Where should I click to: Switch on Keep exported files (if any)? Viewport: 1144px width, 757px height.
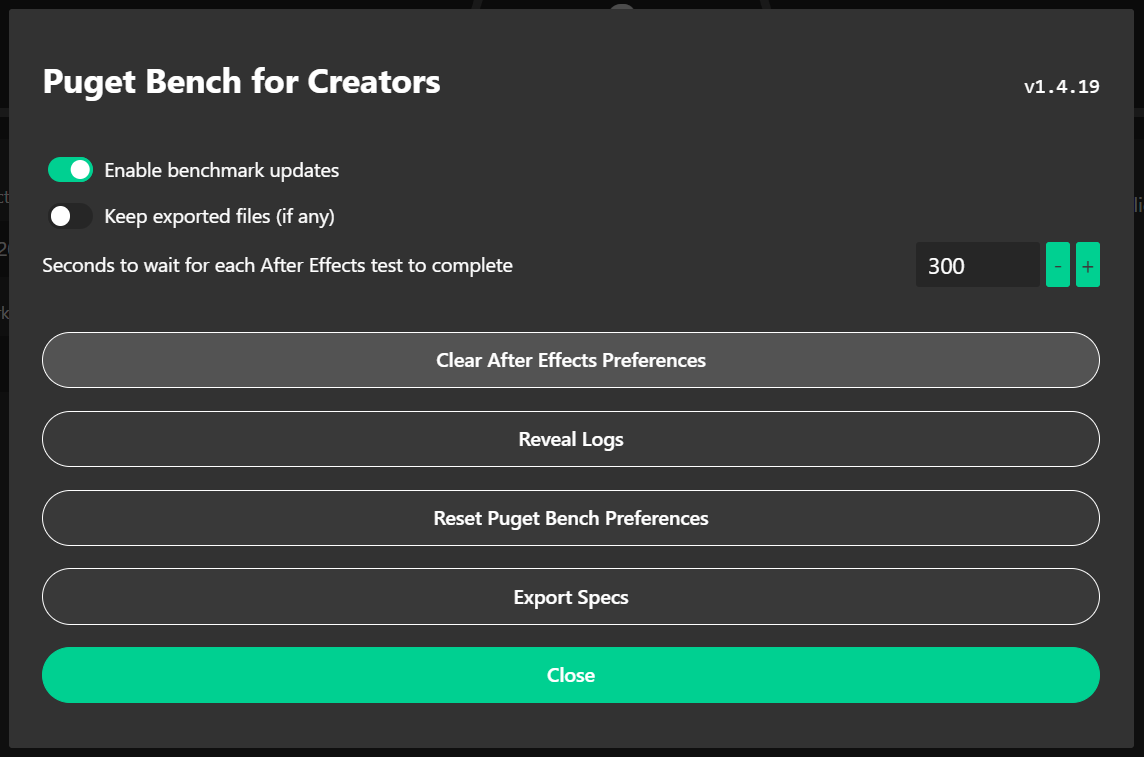click(x=70, y=215)
